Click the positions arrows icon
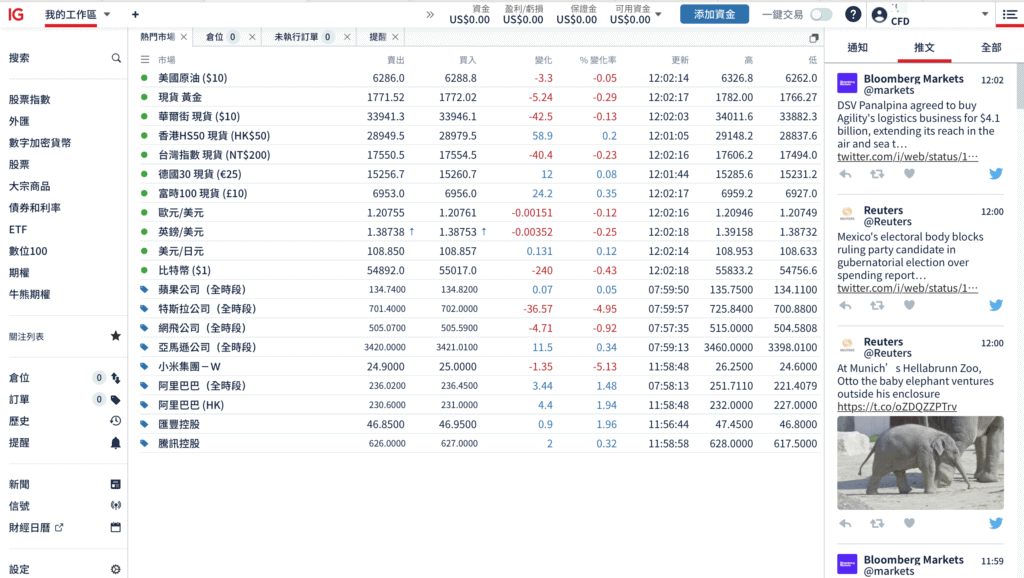 pos(116,378)
